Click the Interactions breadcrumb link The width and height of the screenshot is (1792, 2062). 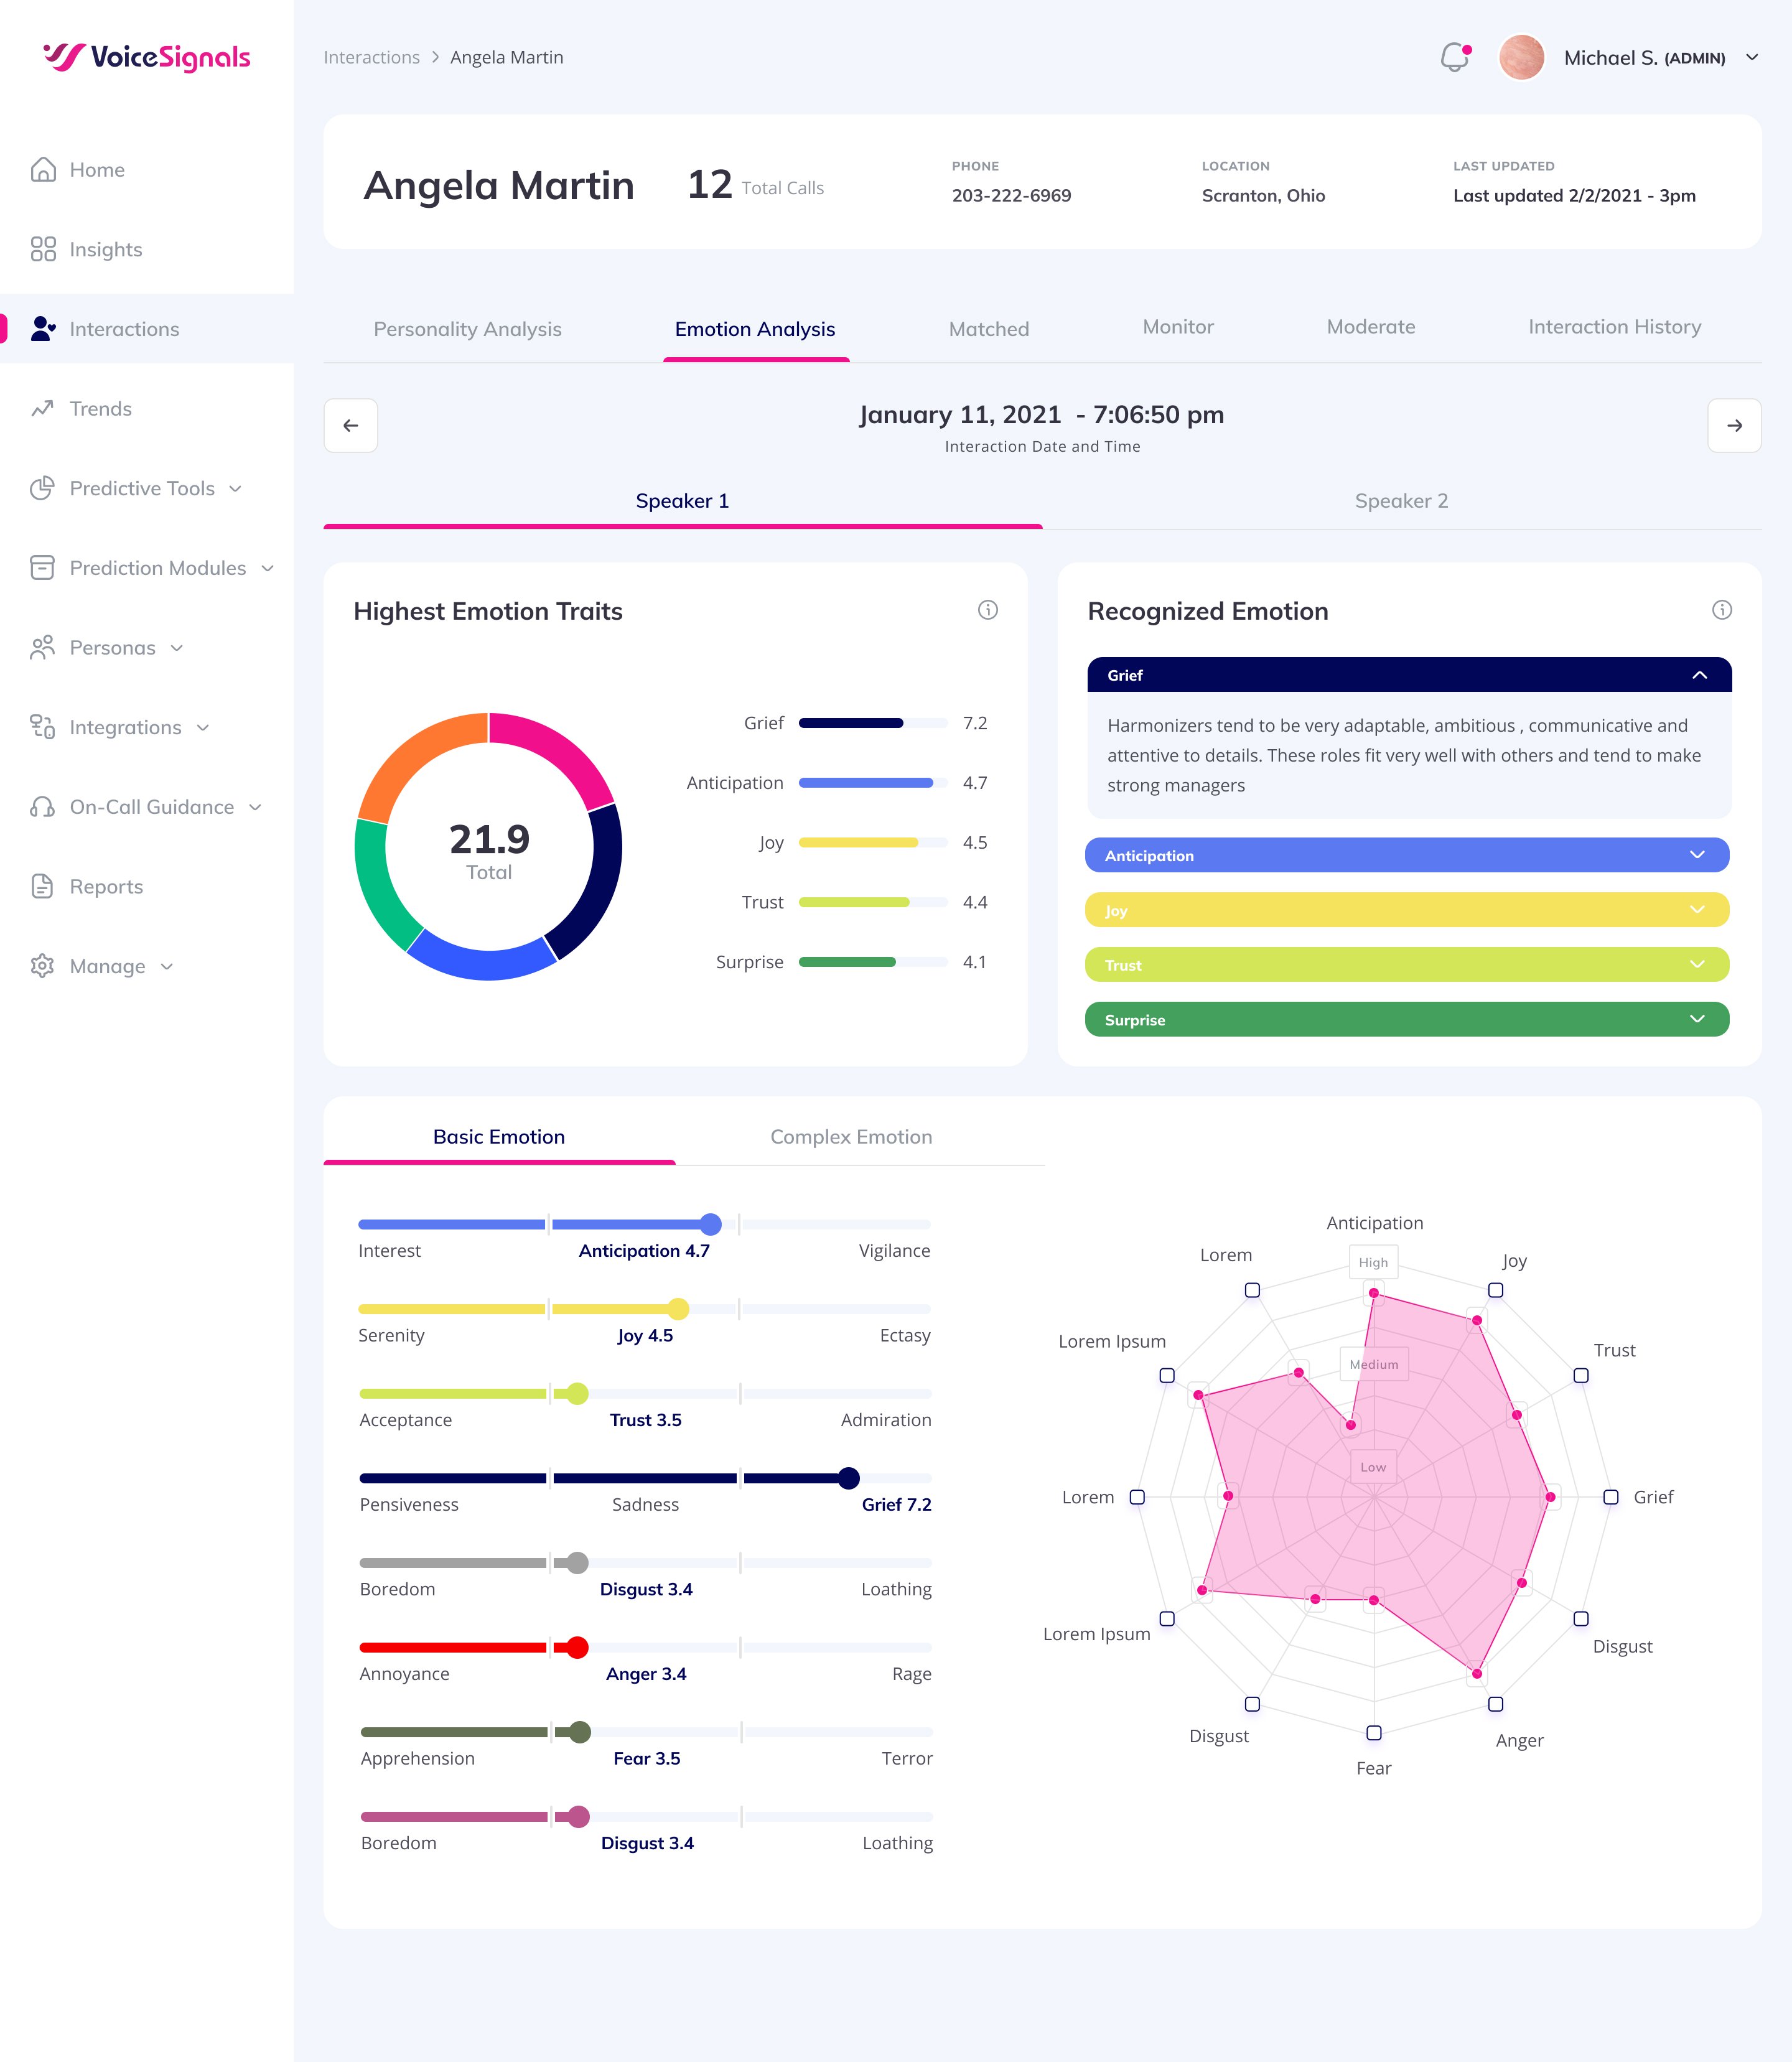(x=371, y=58)
